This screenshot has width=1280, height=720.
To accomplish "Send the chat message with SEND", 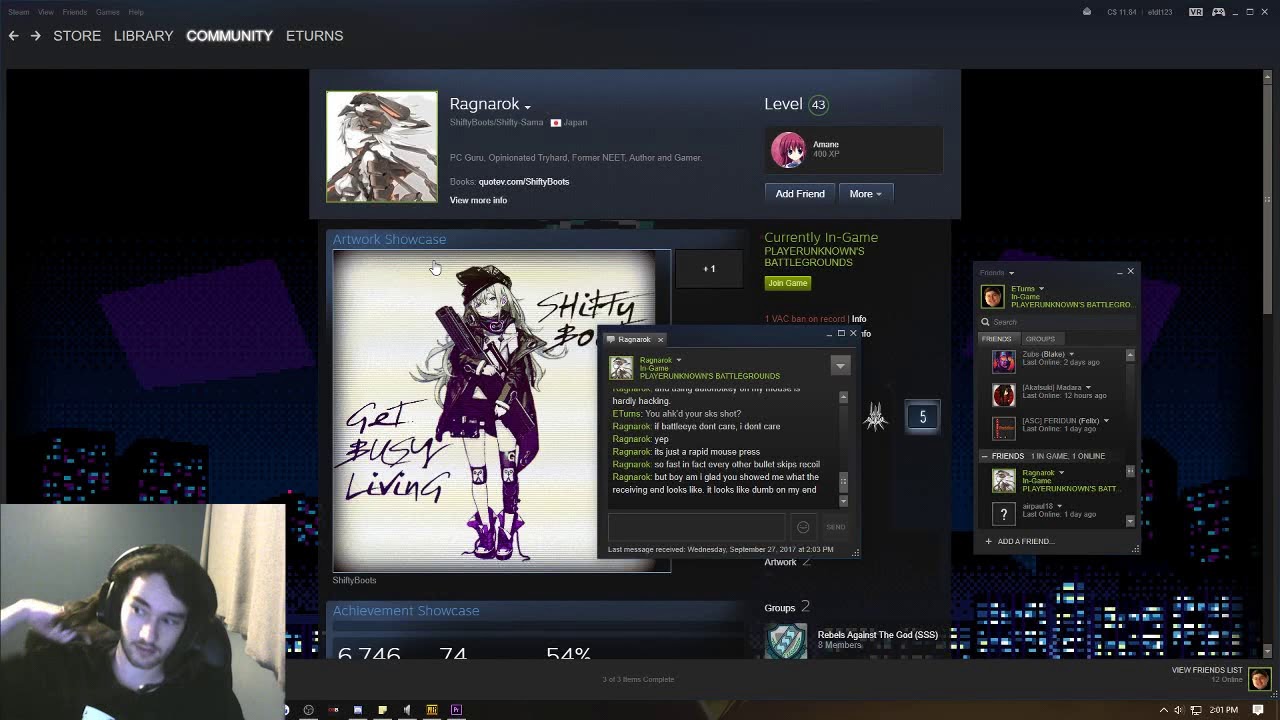I will pyautogui.click(x=835, y=527).
